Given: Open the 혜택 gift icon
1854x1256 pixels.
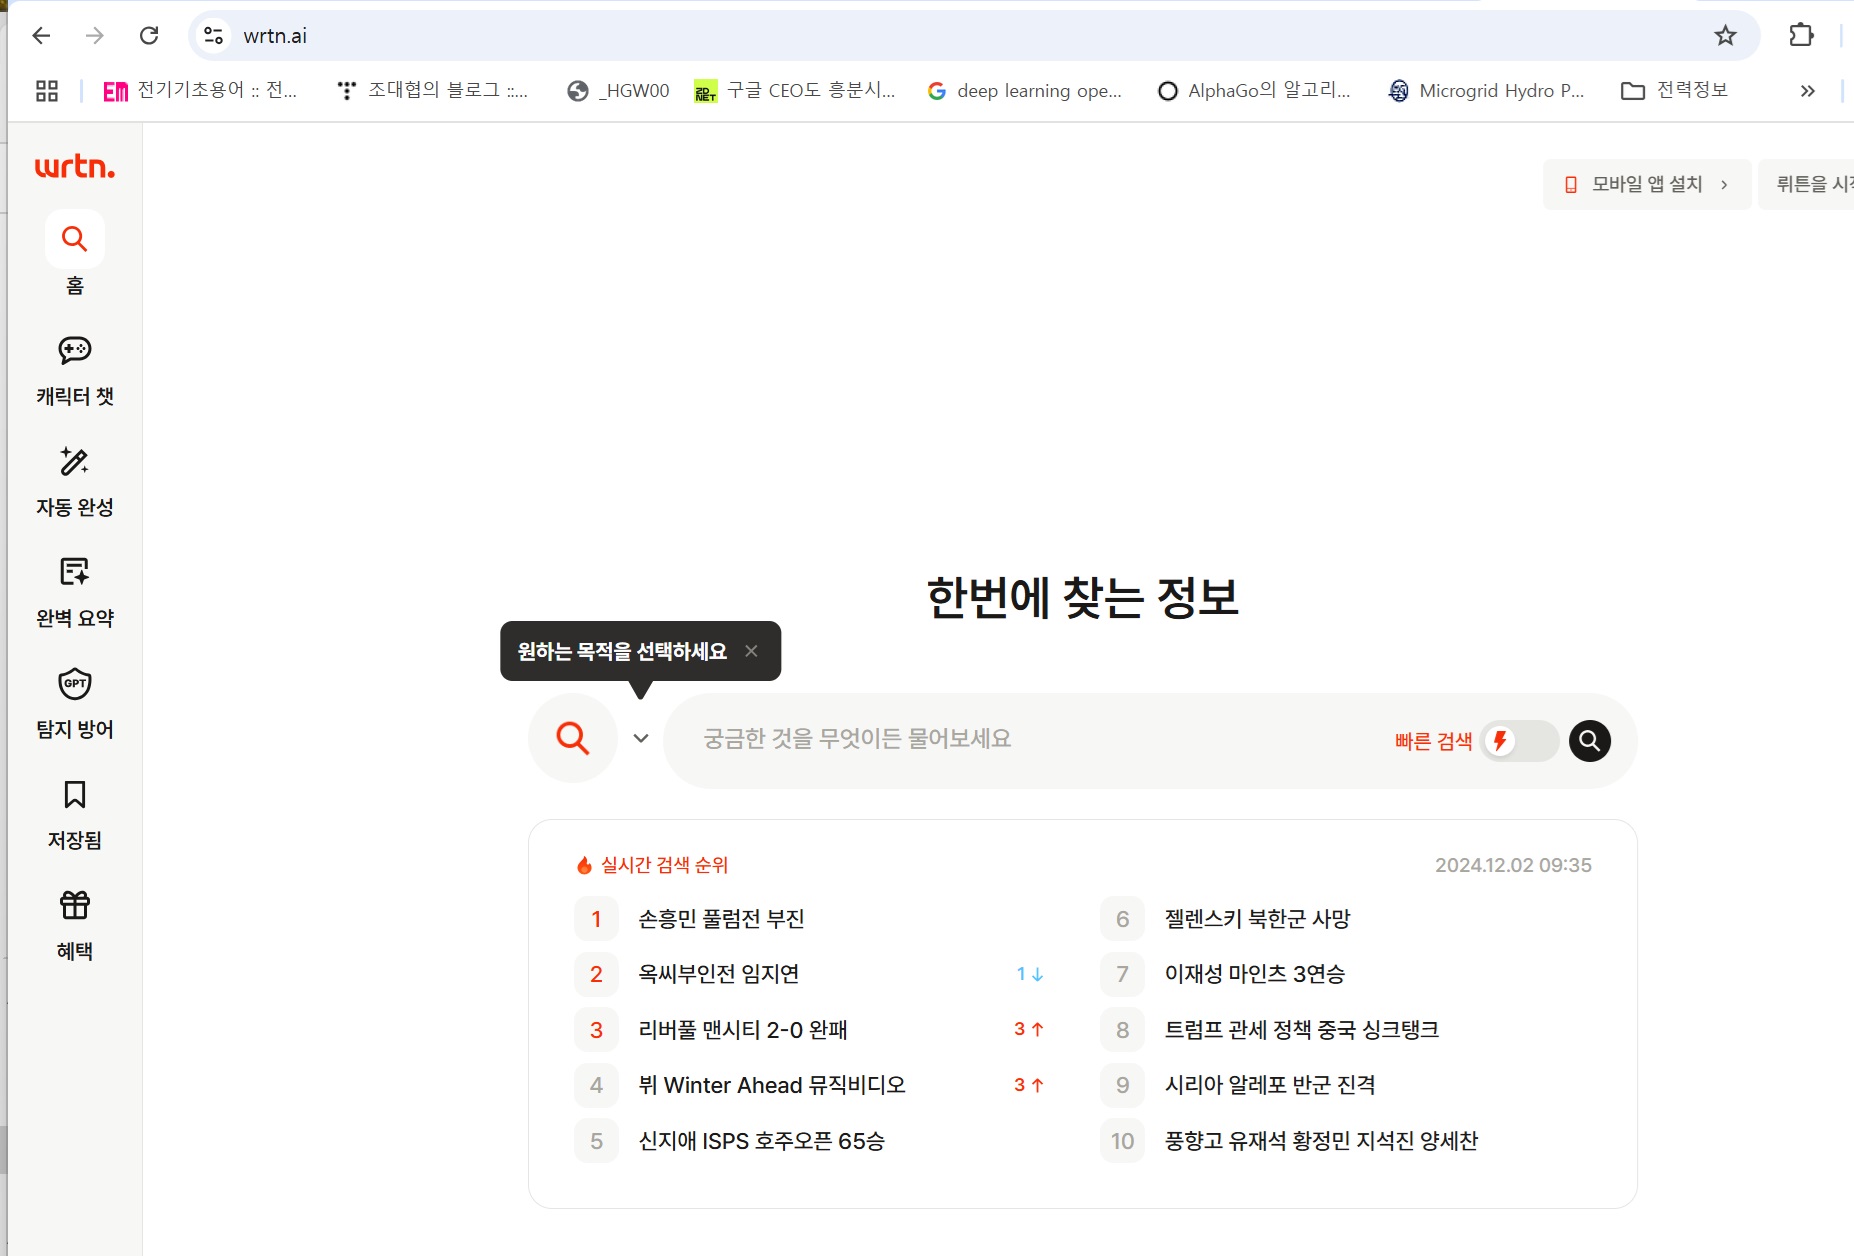Looking at the screenshot, I should click(x=75, y=906).
